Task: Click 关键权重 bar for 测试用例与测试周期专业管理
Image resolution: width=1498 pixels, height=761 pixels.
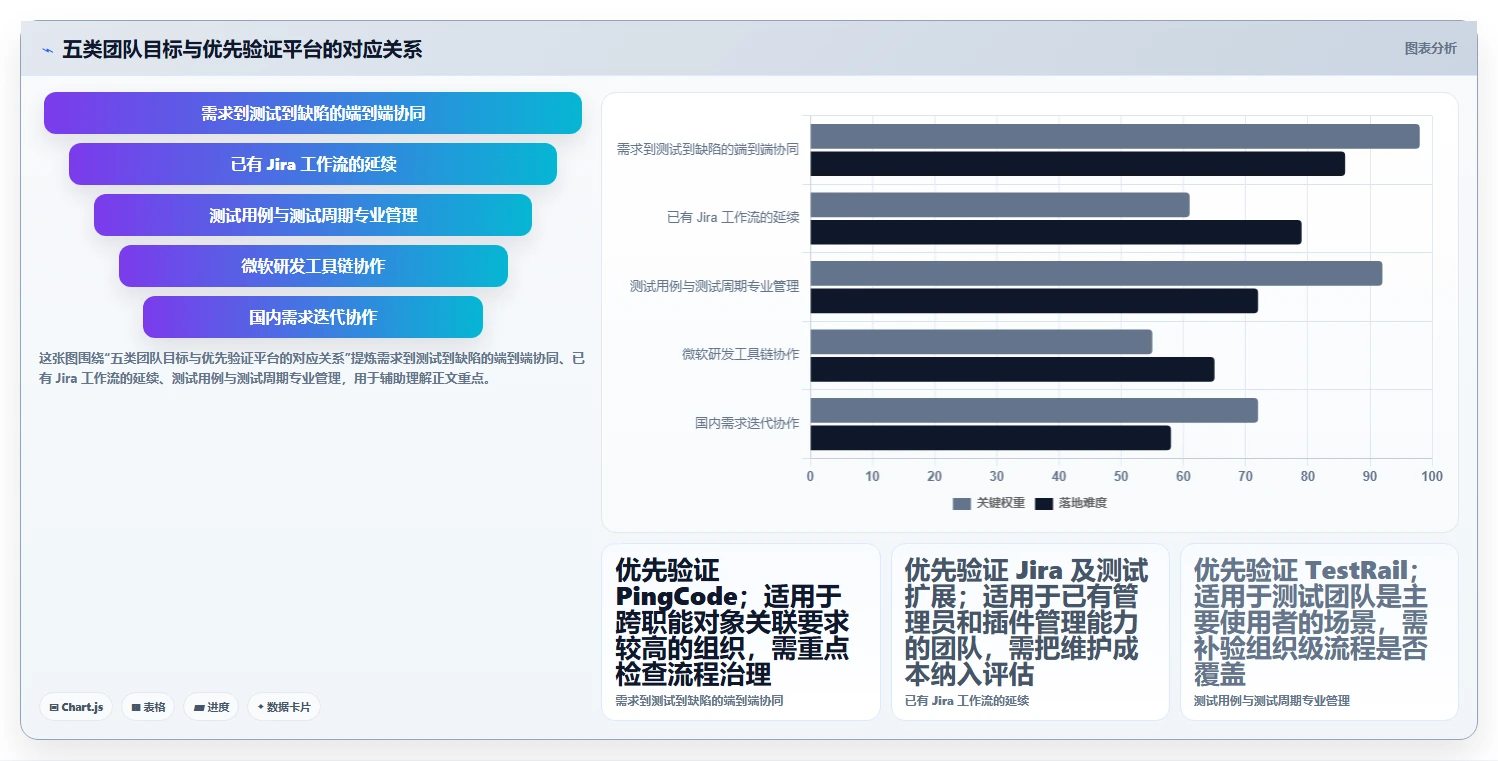Action: pos(1096,273)
